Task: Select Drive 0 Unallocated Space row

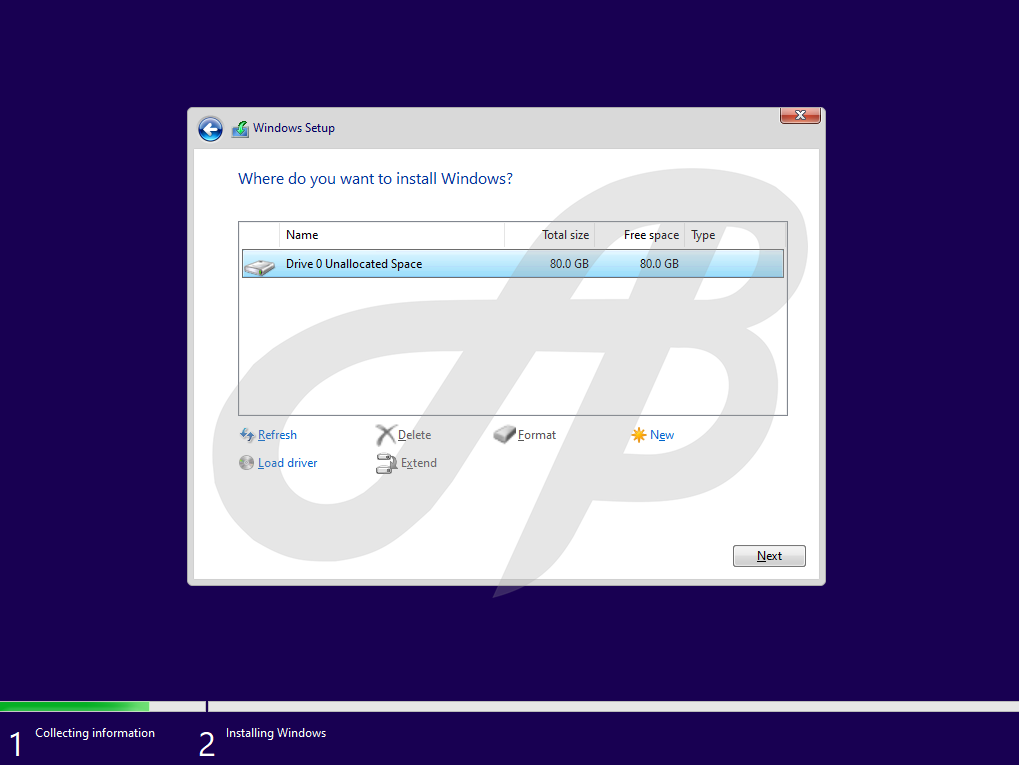Action: 513,264
